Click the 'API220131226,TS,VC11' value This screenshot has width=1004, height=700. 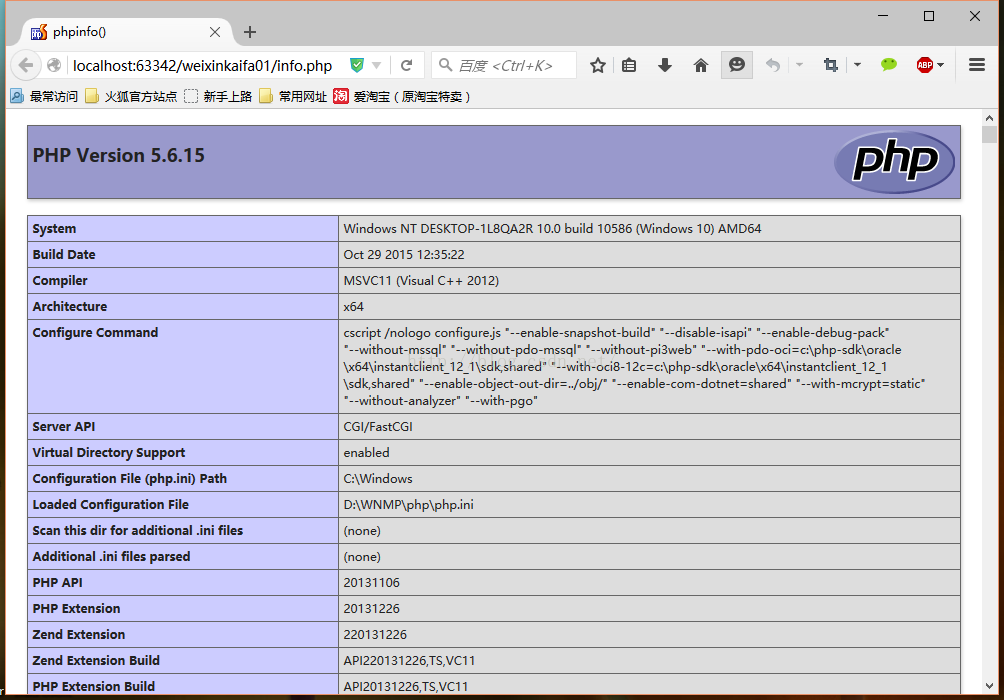[x=409, y=661]
